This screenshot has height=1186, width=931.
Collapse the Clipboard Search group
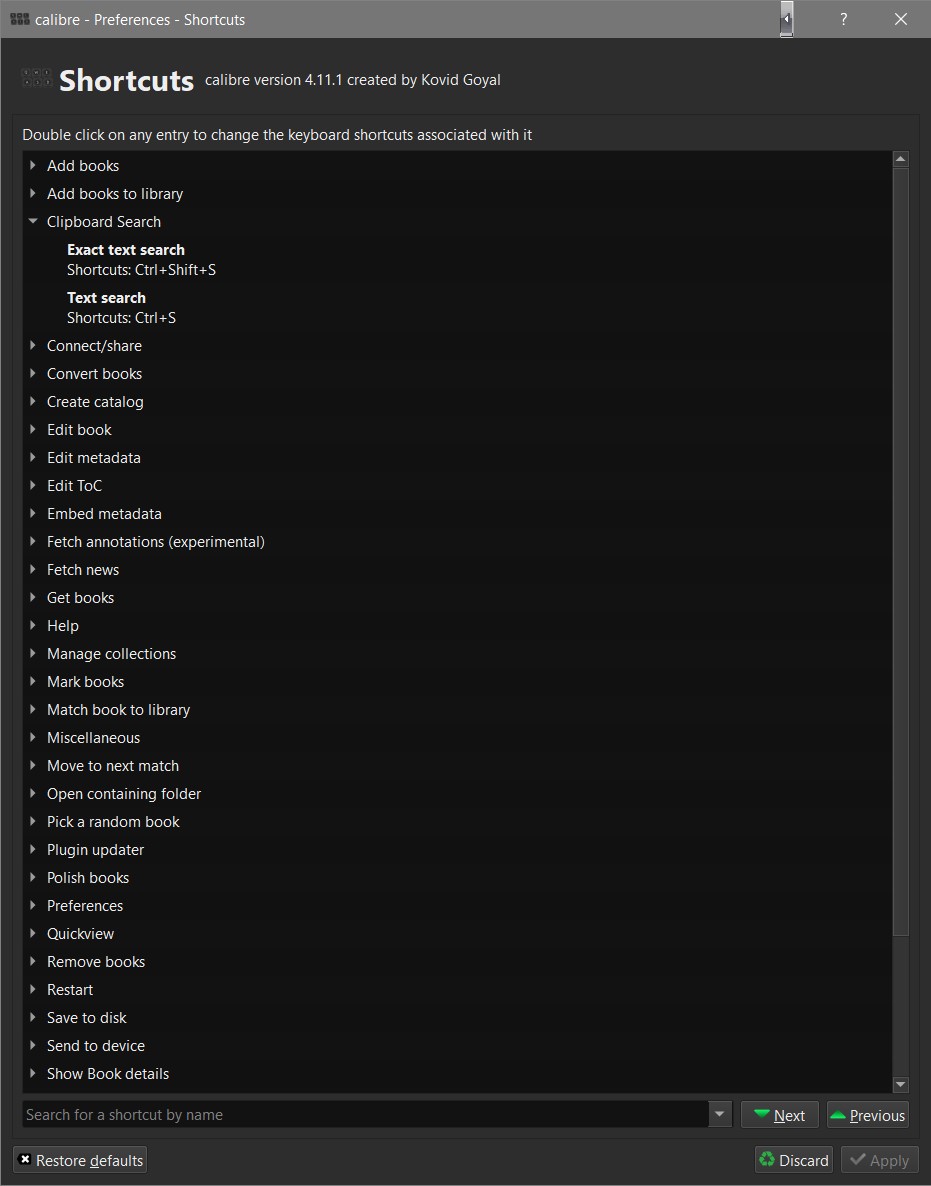(x=33, y=222)
